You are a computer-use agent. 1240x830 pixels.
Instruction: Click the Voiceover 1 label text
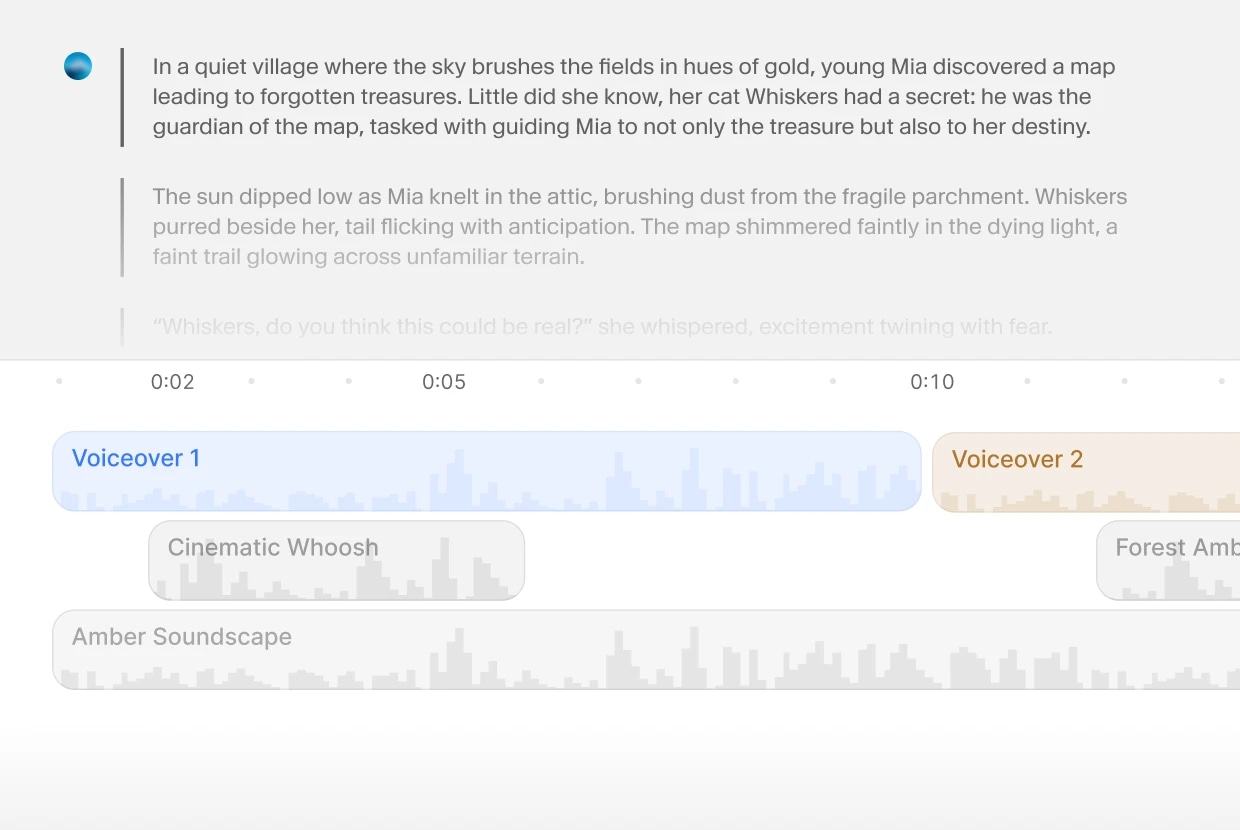click(x=136, y=459)
